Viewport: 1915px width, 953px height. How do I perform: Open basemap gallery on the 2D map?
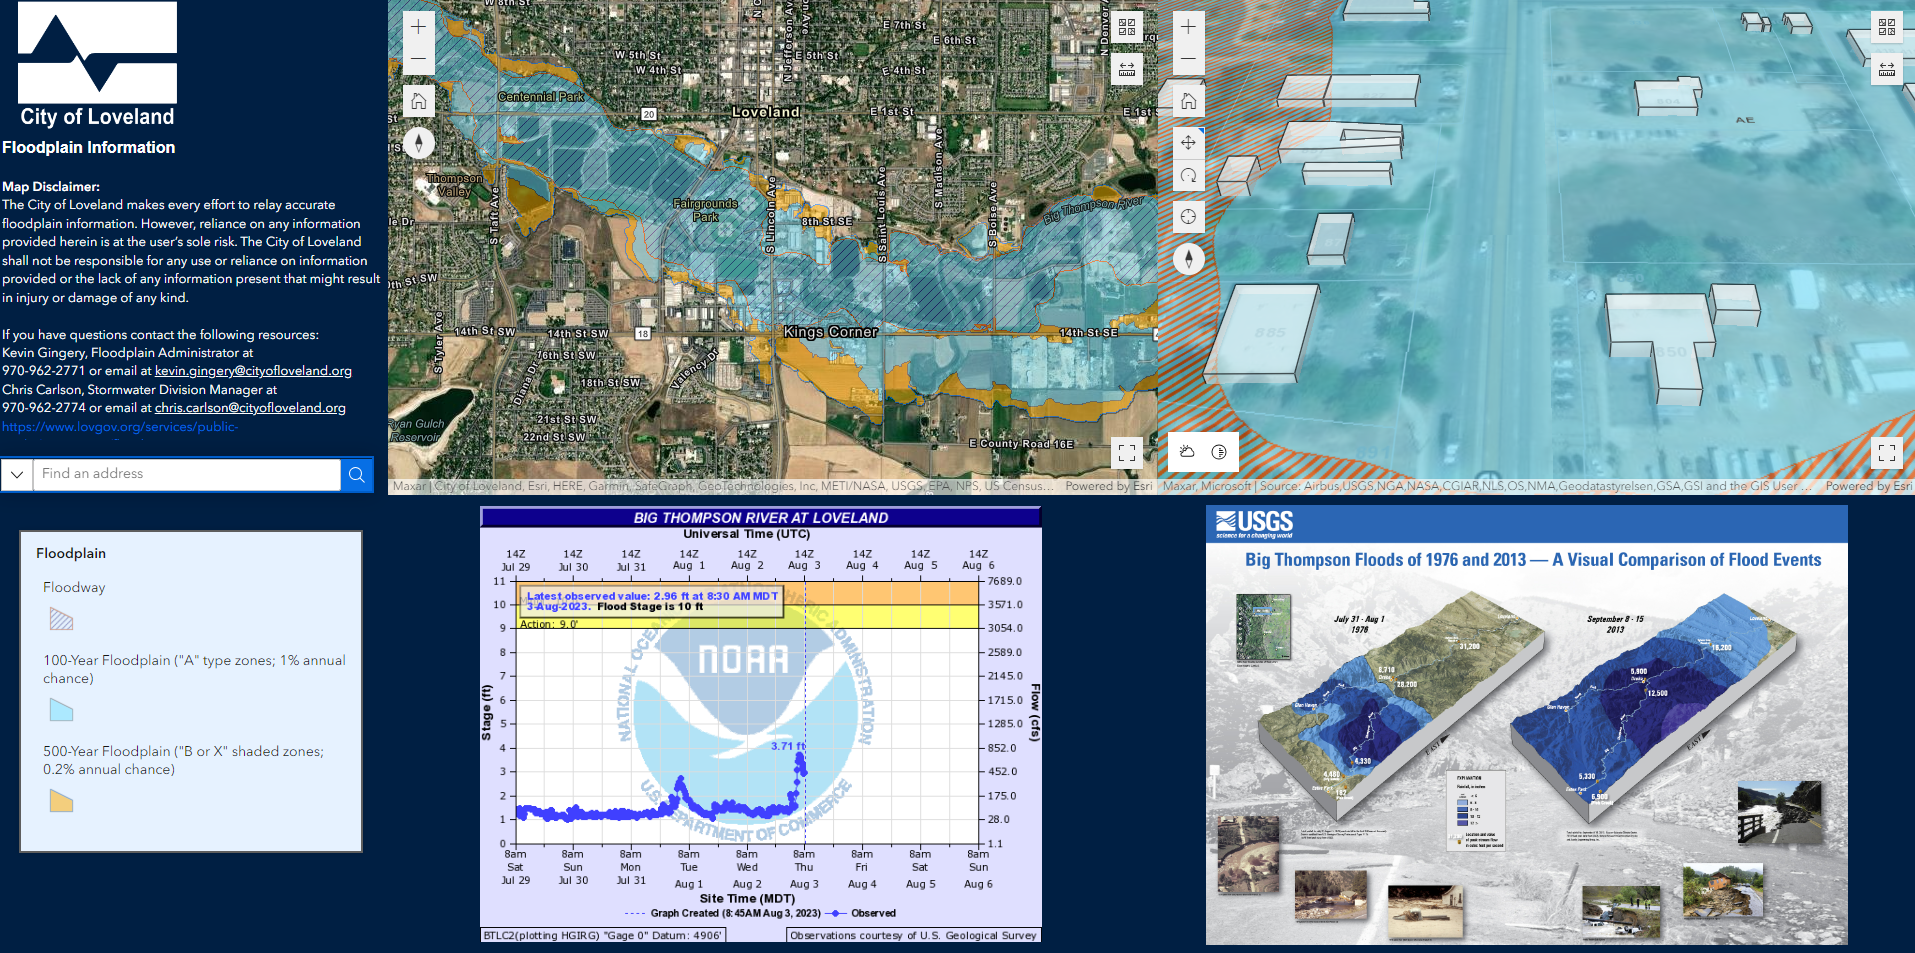pyautogui.click(x=1127, y=27)
